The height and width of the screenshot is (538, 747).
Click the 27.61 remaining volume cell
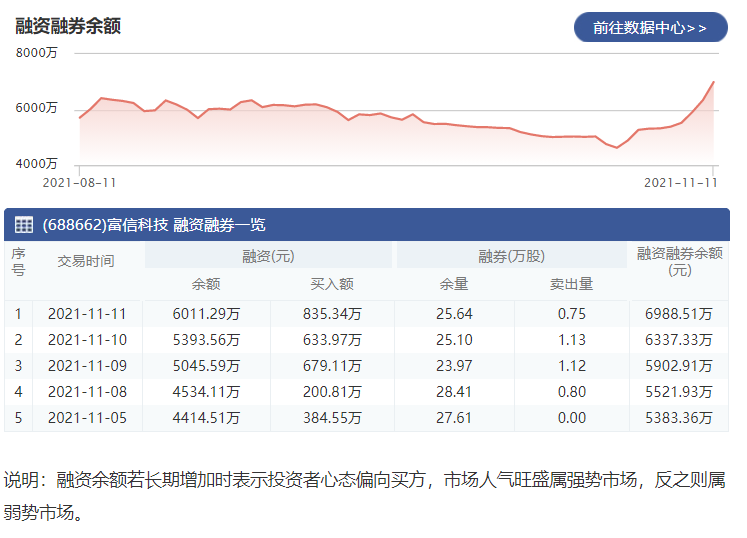pyautogui.click(x=454, y=418)
